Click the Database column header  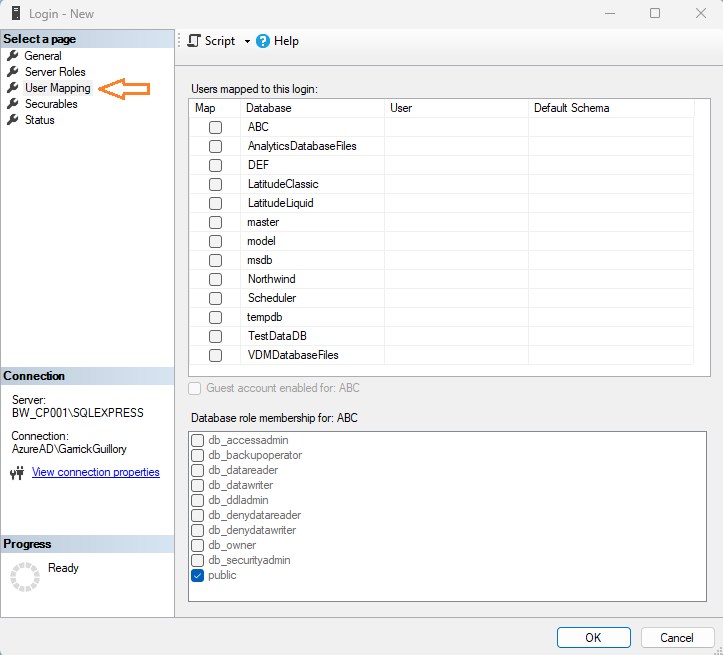click(x=312, y=108)
